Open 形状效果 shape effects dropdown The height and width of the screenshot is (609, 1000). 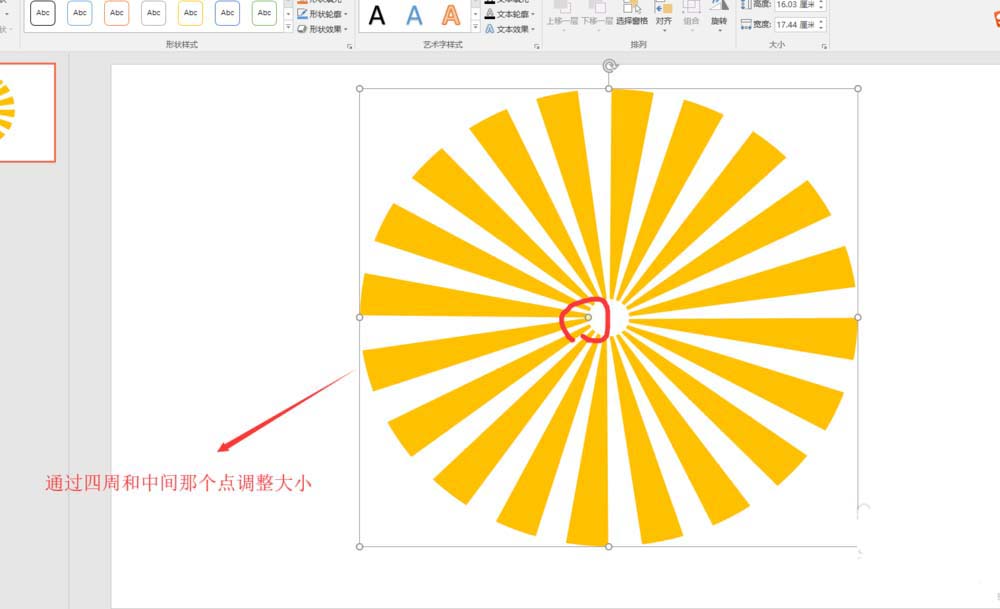click(323, 29)
